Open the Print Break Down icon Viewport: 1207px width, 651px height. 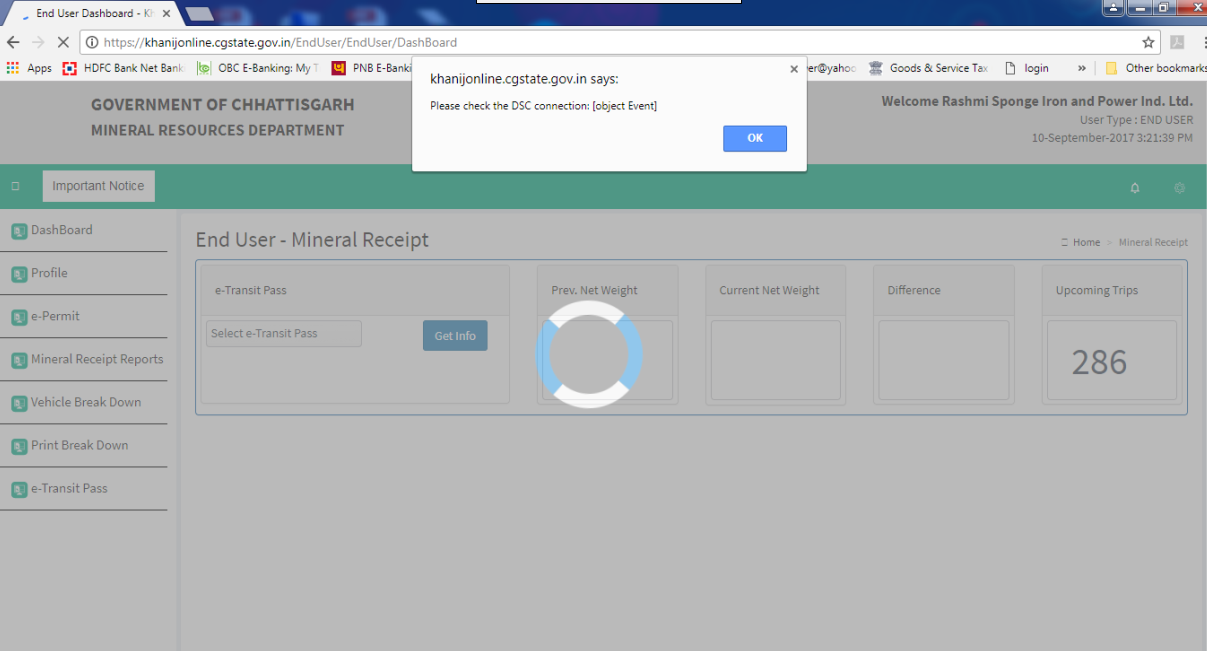coord(17,445)
